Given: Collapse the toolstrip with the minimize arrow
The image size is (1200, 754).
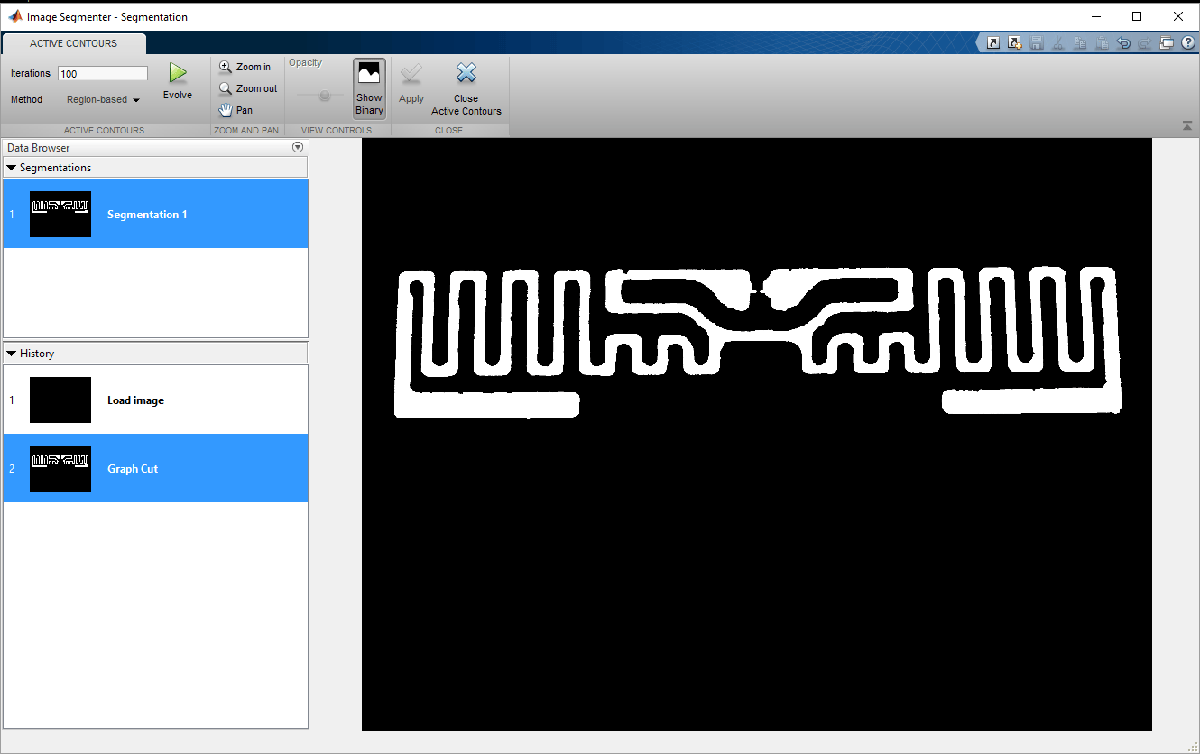Looking at the screenshot, I should (x=1187, y=126).
